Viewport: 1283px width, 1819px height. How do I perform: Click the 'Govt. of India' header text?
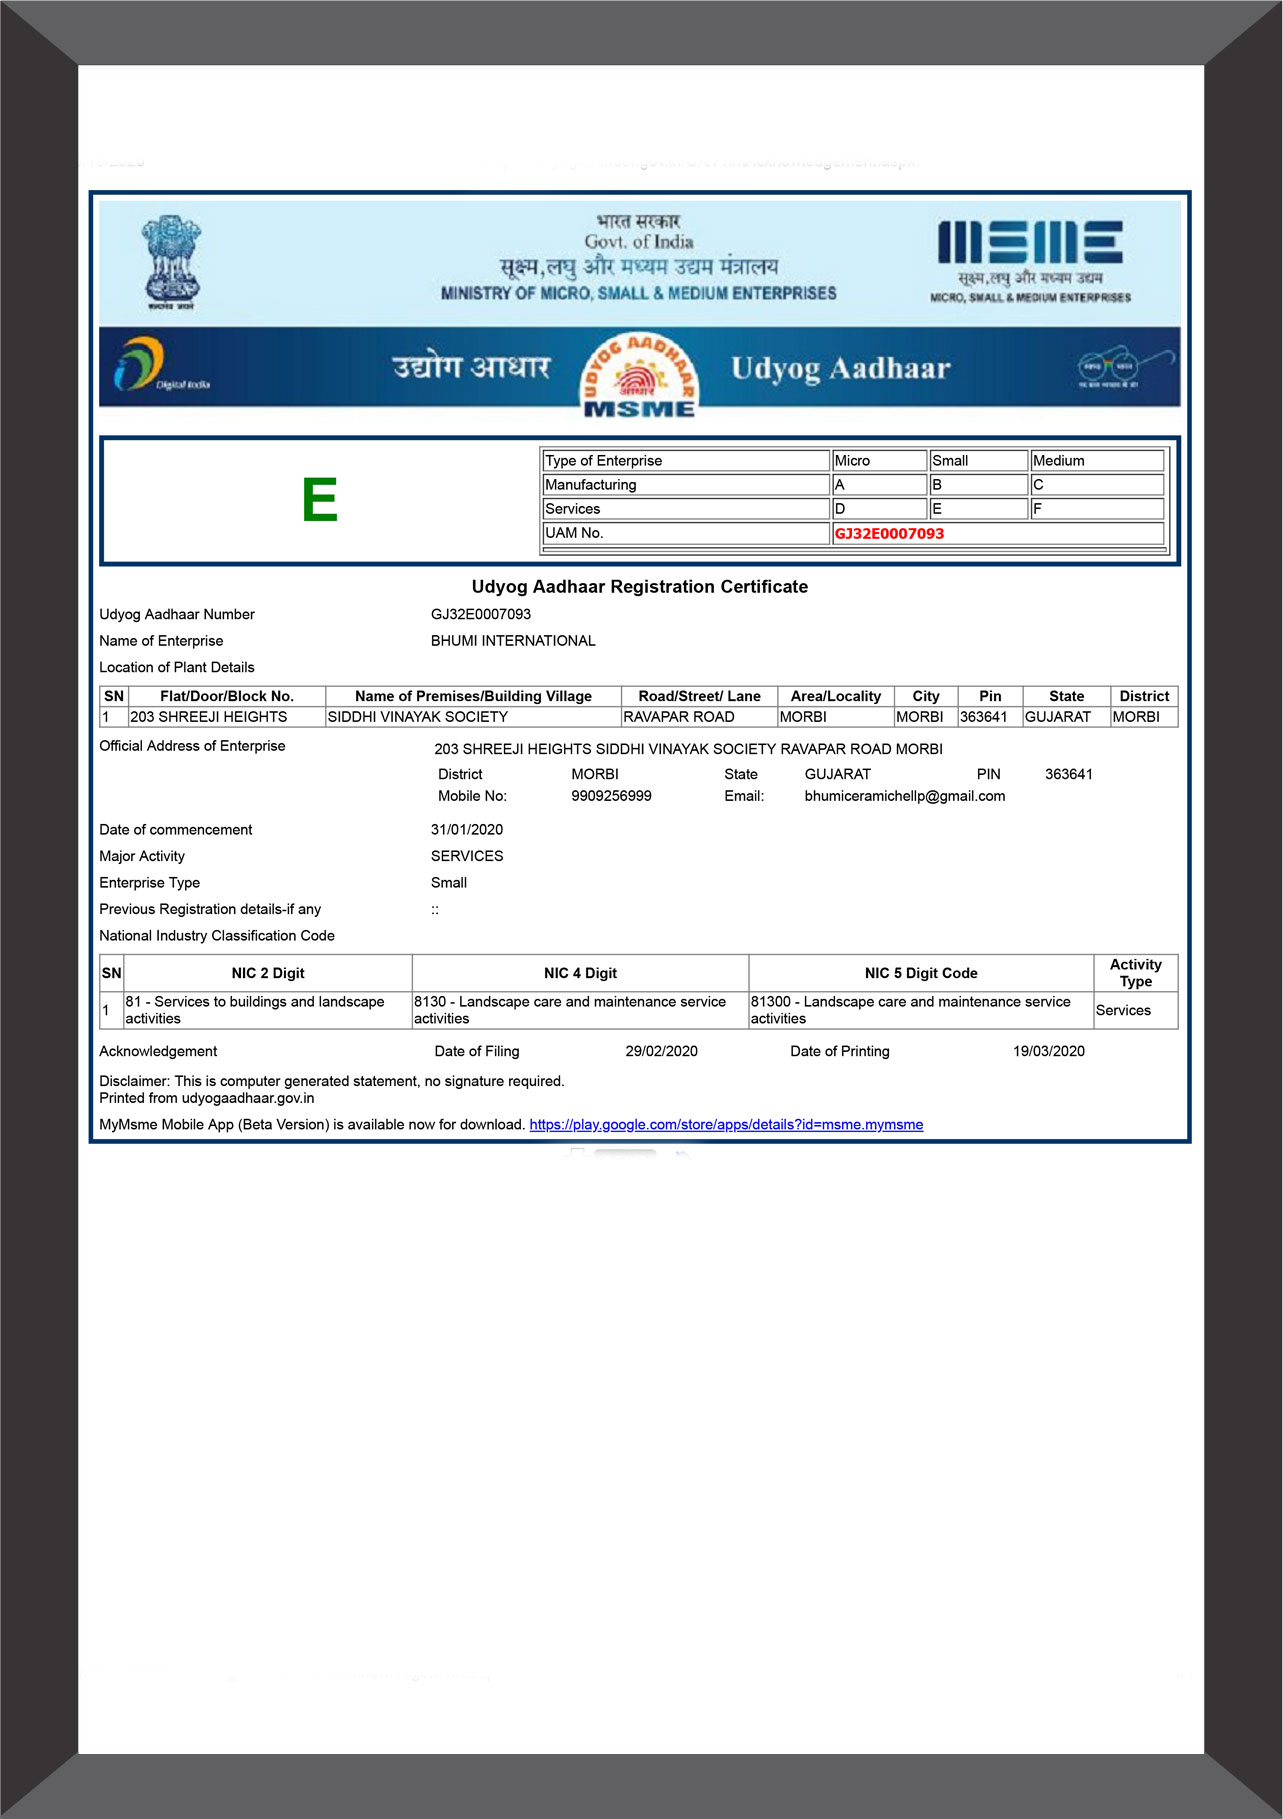639,242
